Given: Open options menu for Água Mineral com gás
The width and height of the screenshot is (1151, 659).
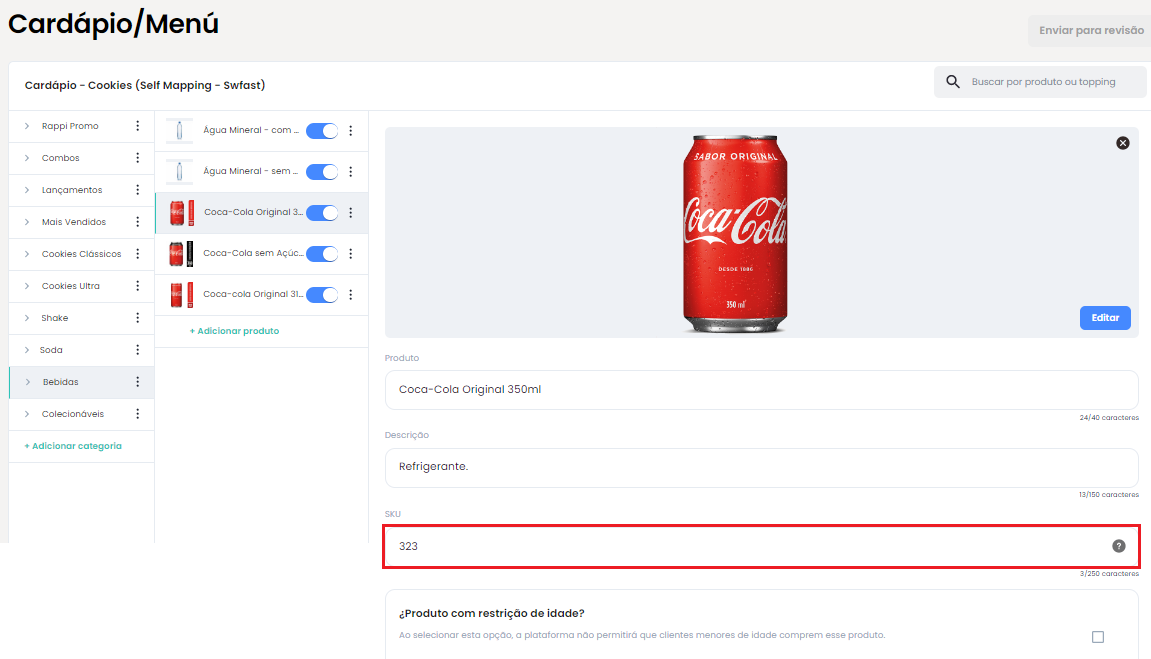Looking at the screenshot, I should pos(351,131).
